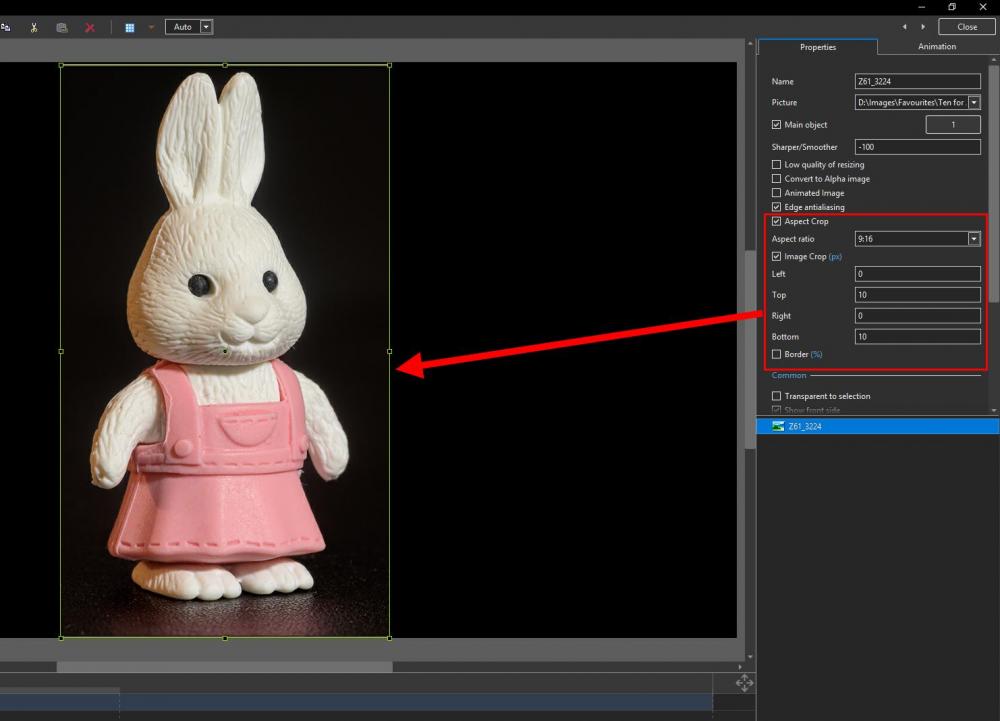Click the blue (%) unit link beside Border
Viewport: 1000px width, 721px height.
click(x=816, y=354)
